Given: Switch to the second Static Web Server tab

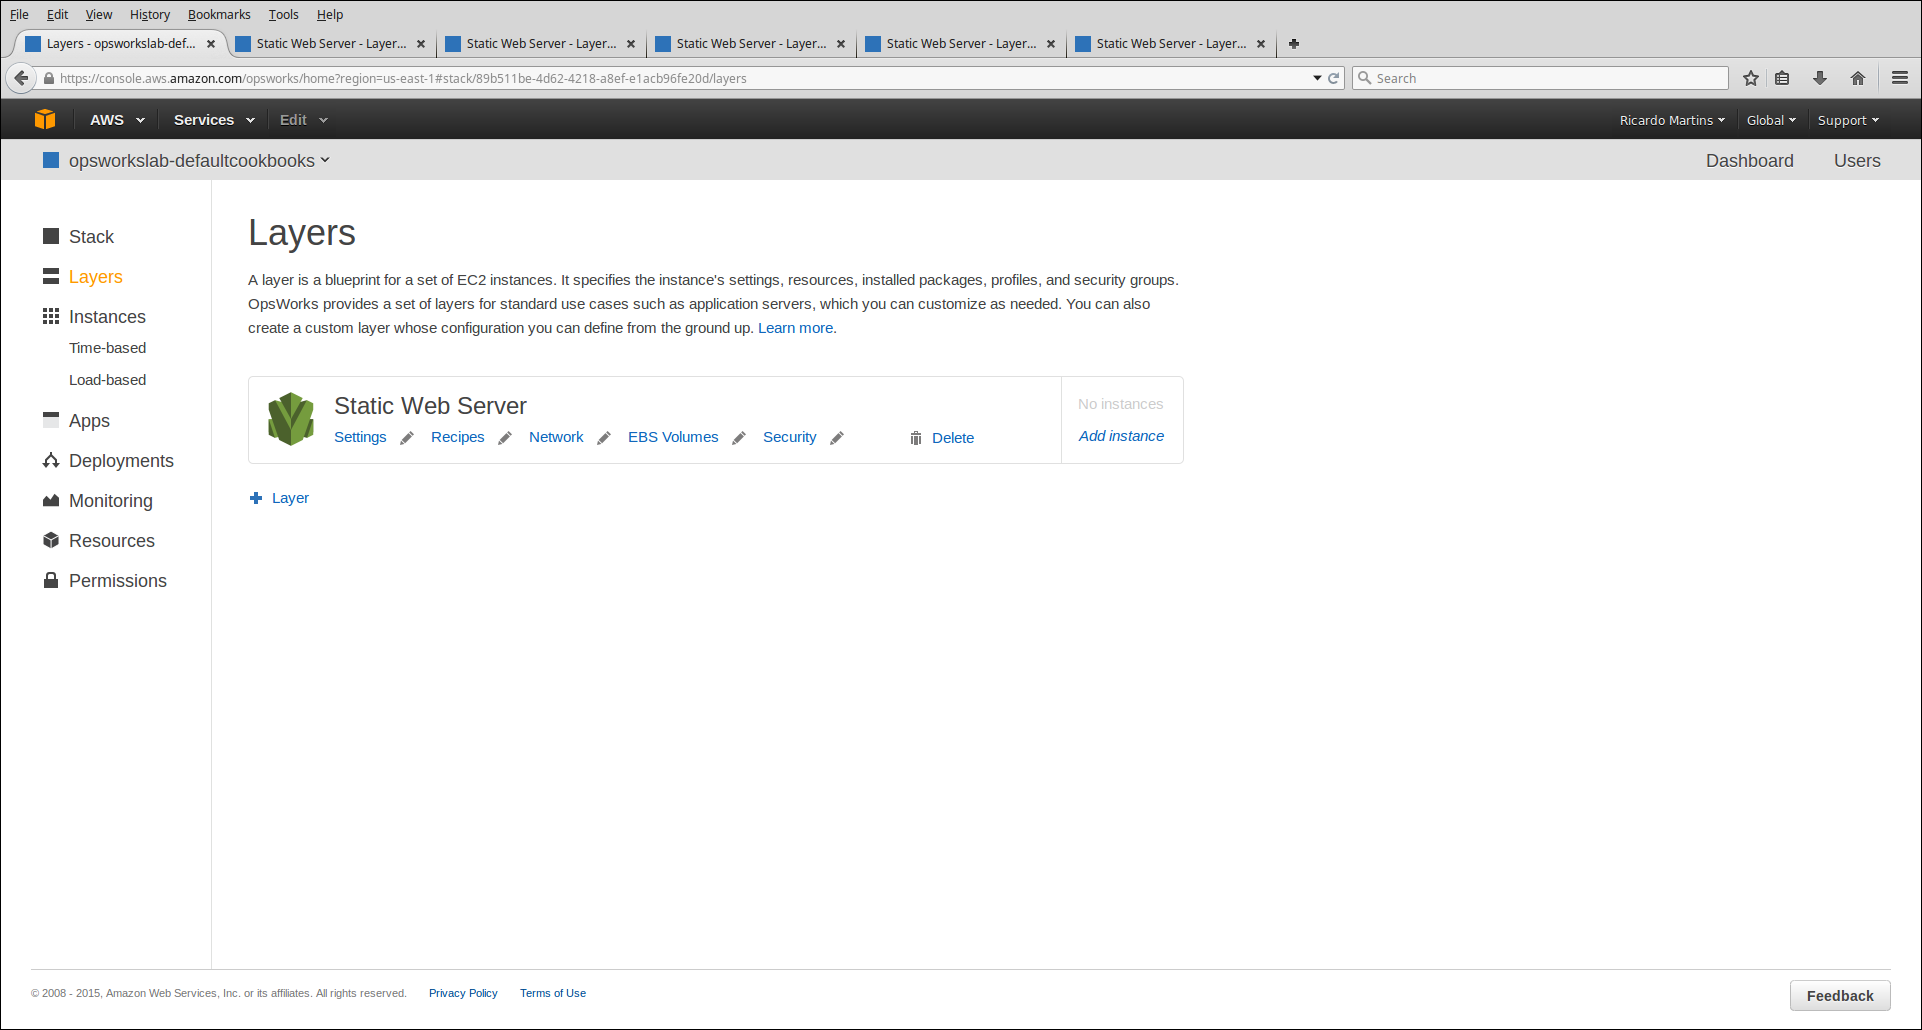Looking at the screenshot, I should point(540,44).
